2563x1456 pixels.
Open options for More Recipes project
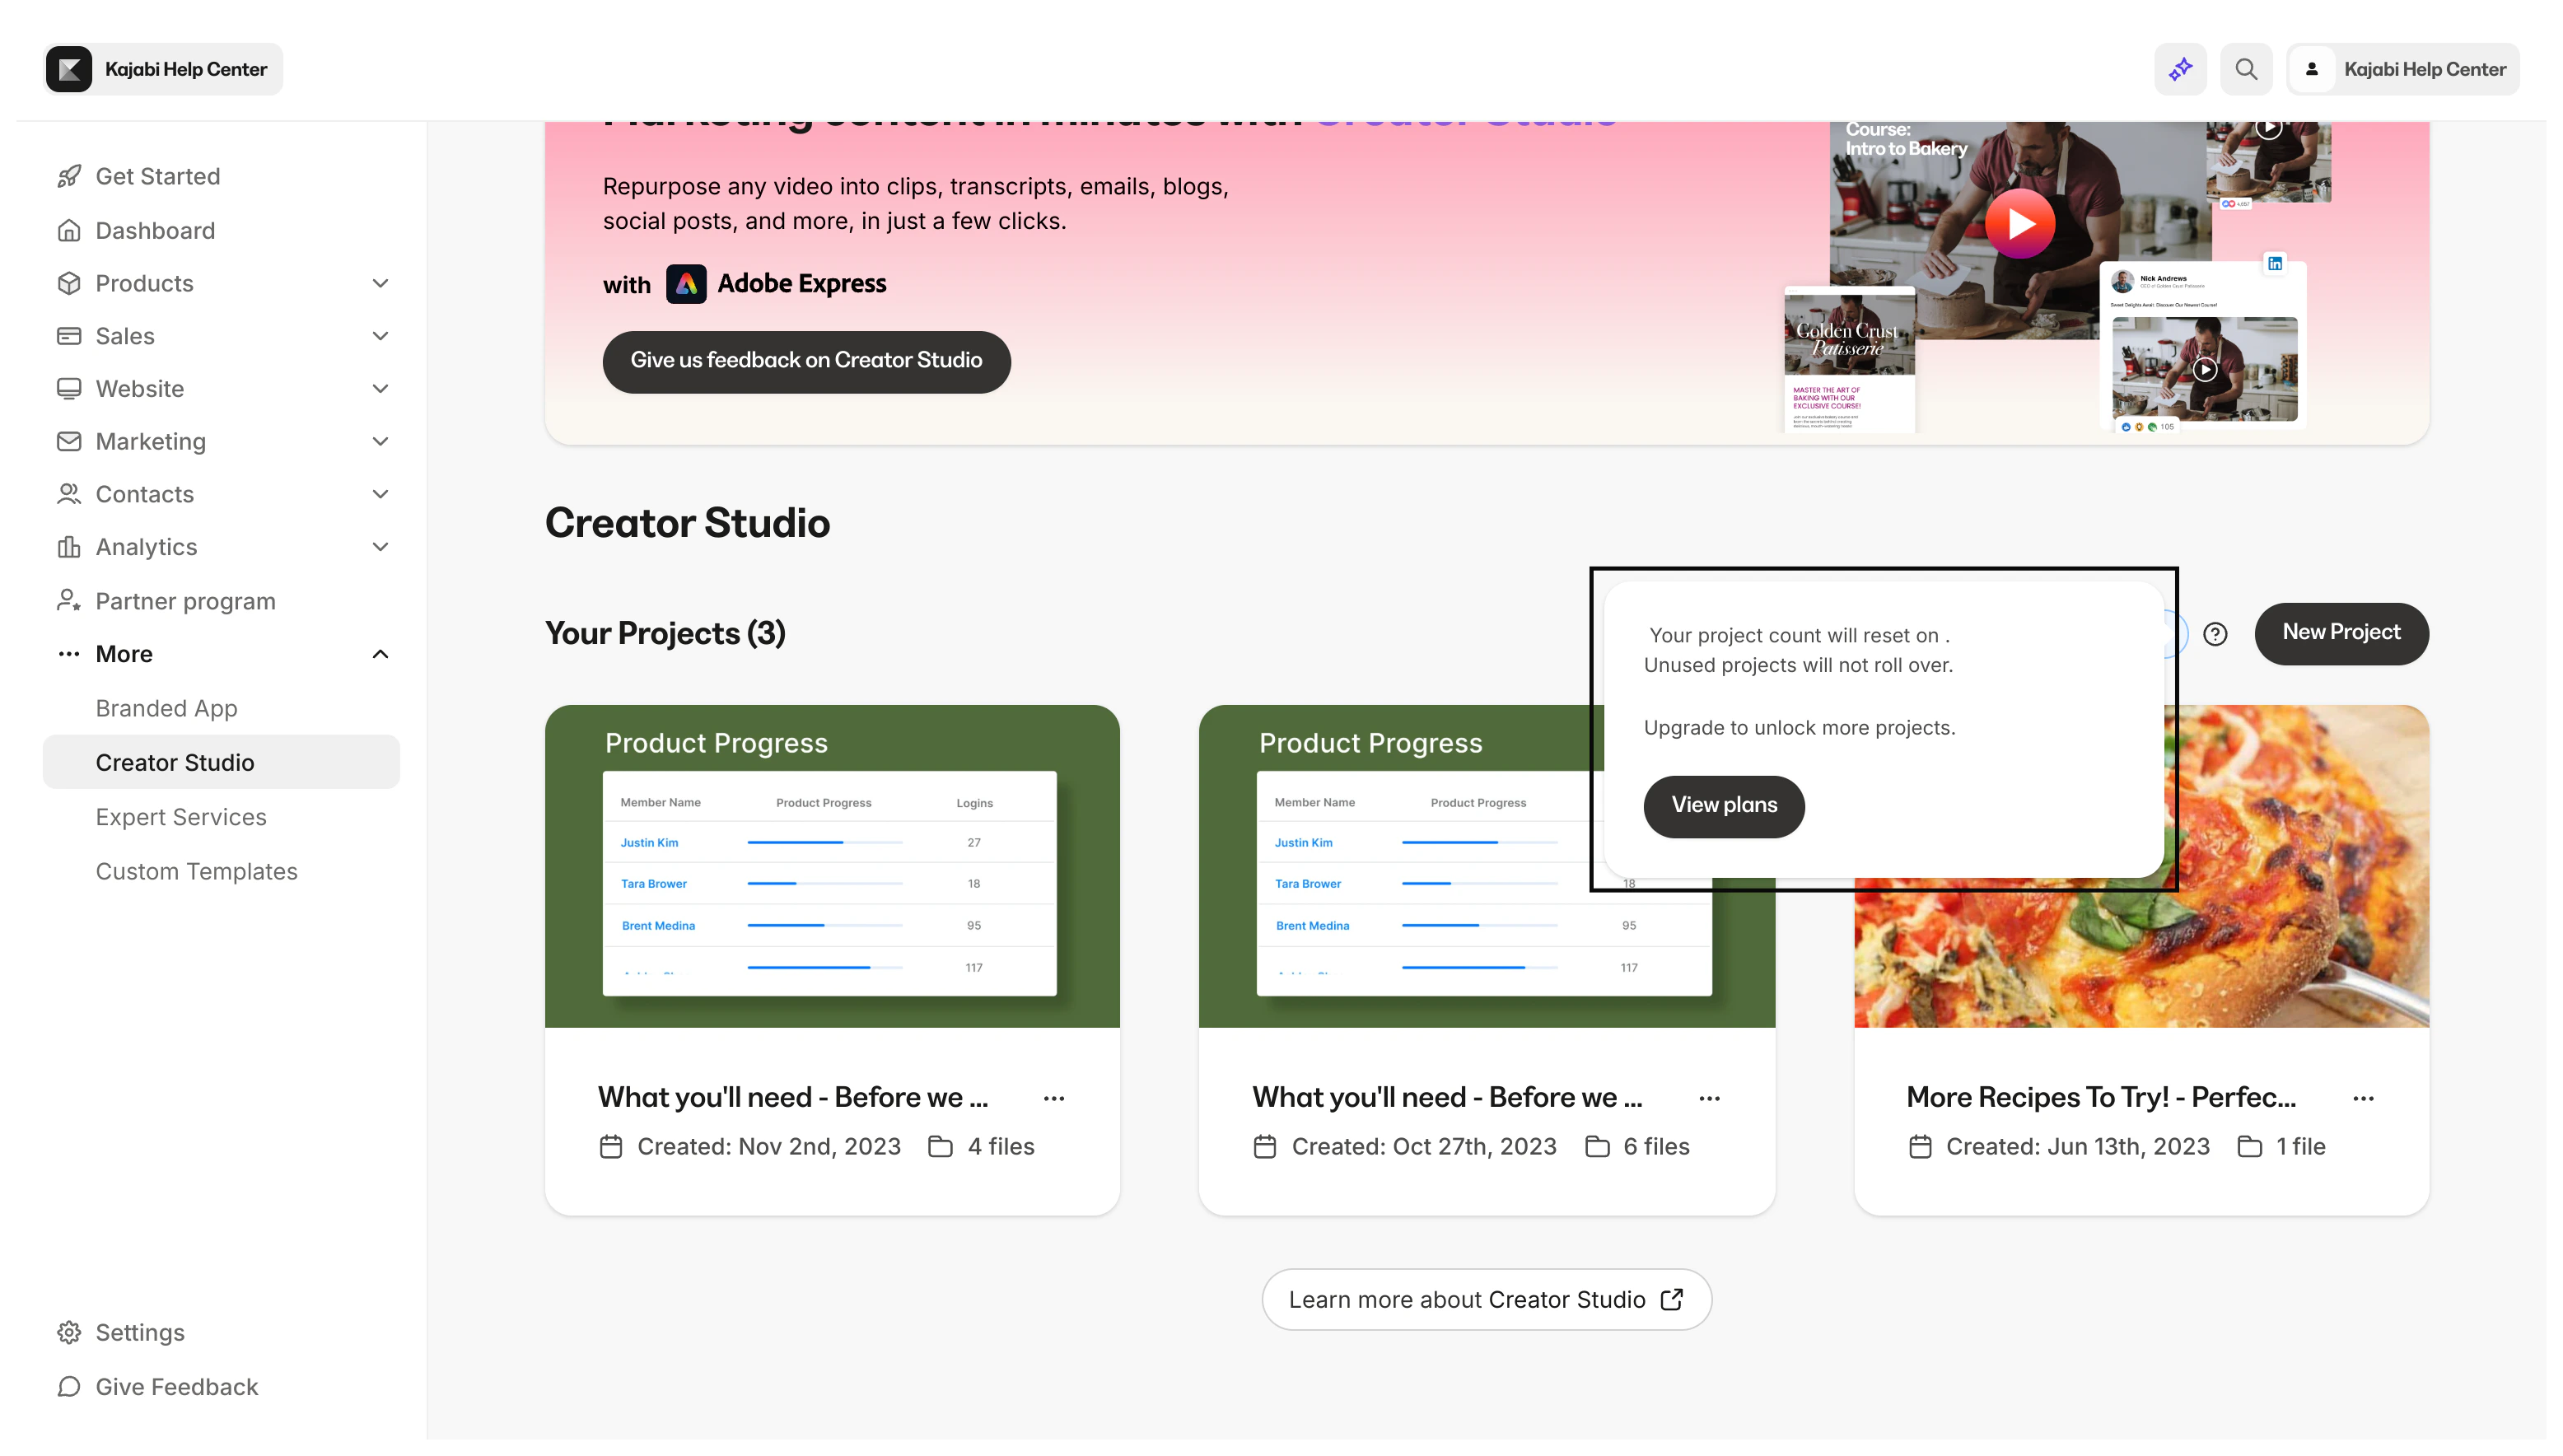(2363, 1098)
